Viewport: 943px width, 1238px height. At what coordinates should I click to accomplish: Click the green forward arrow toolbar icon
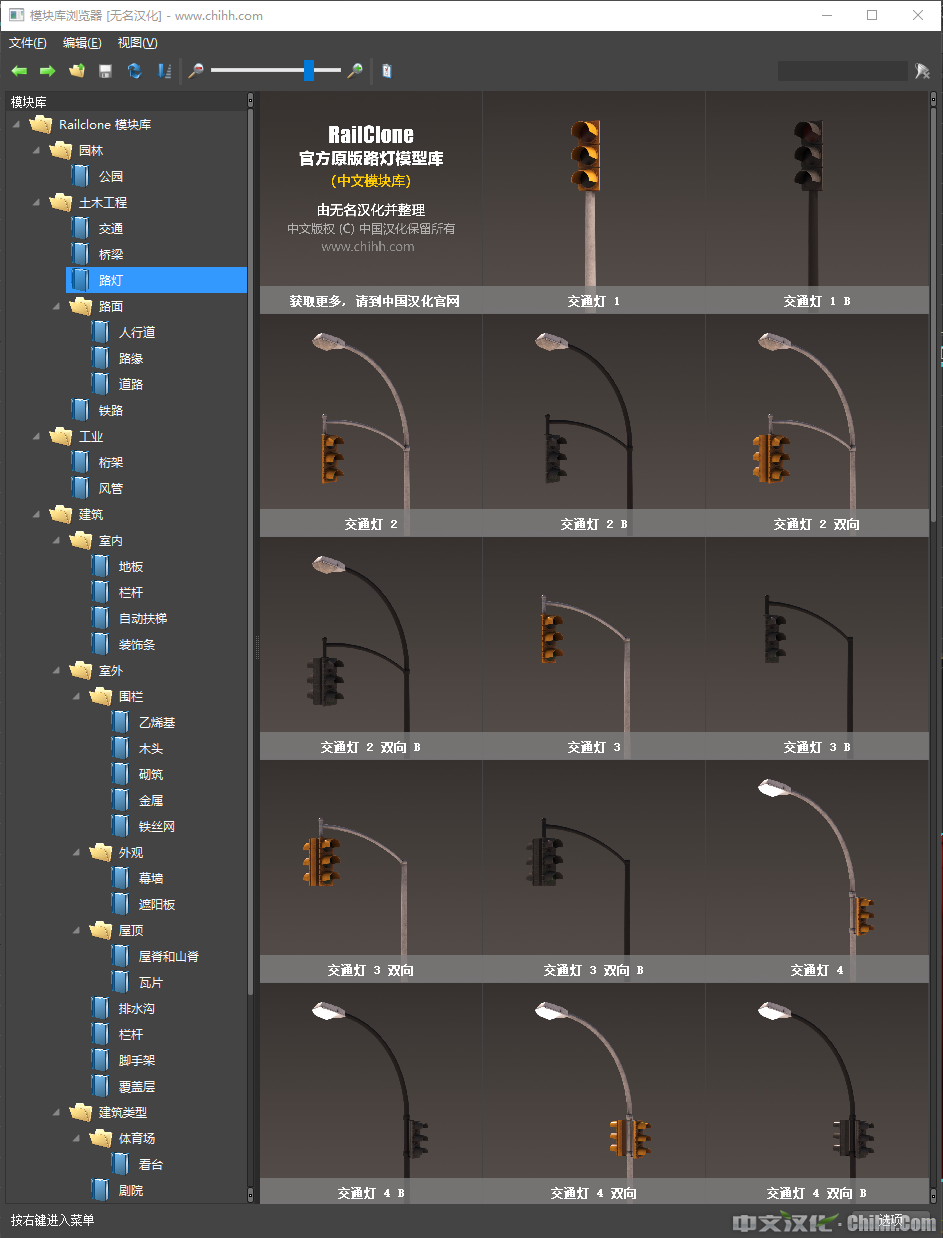click(47, 71)
